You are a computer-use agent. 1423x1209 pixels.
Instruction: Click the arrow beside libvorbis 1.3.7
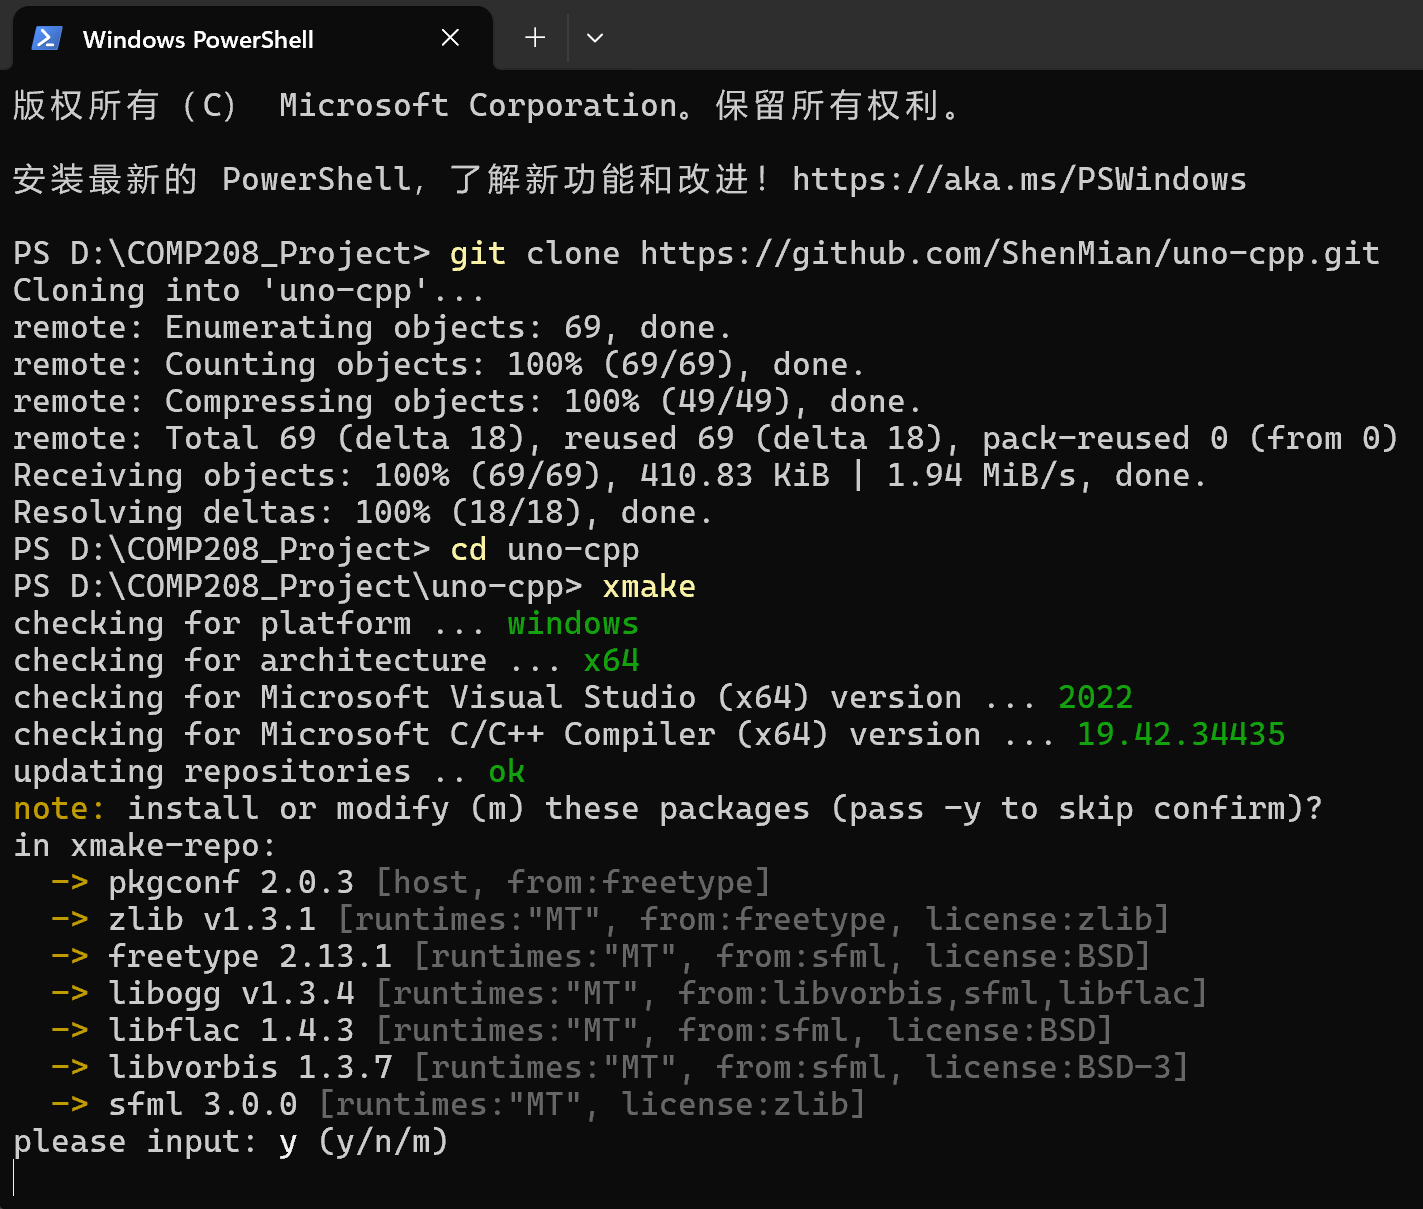coord(70,1067)
